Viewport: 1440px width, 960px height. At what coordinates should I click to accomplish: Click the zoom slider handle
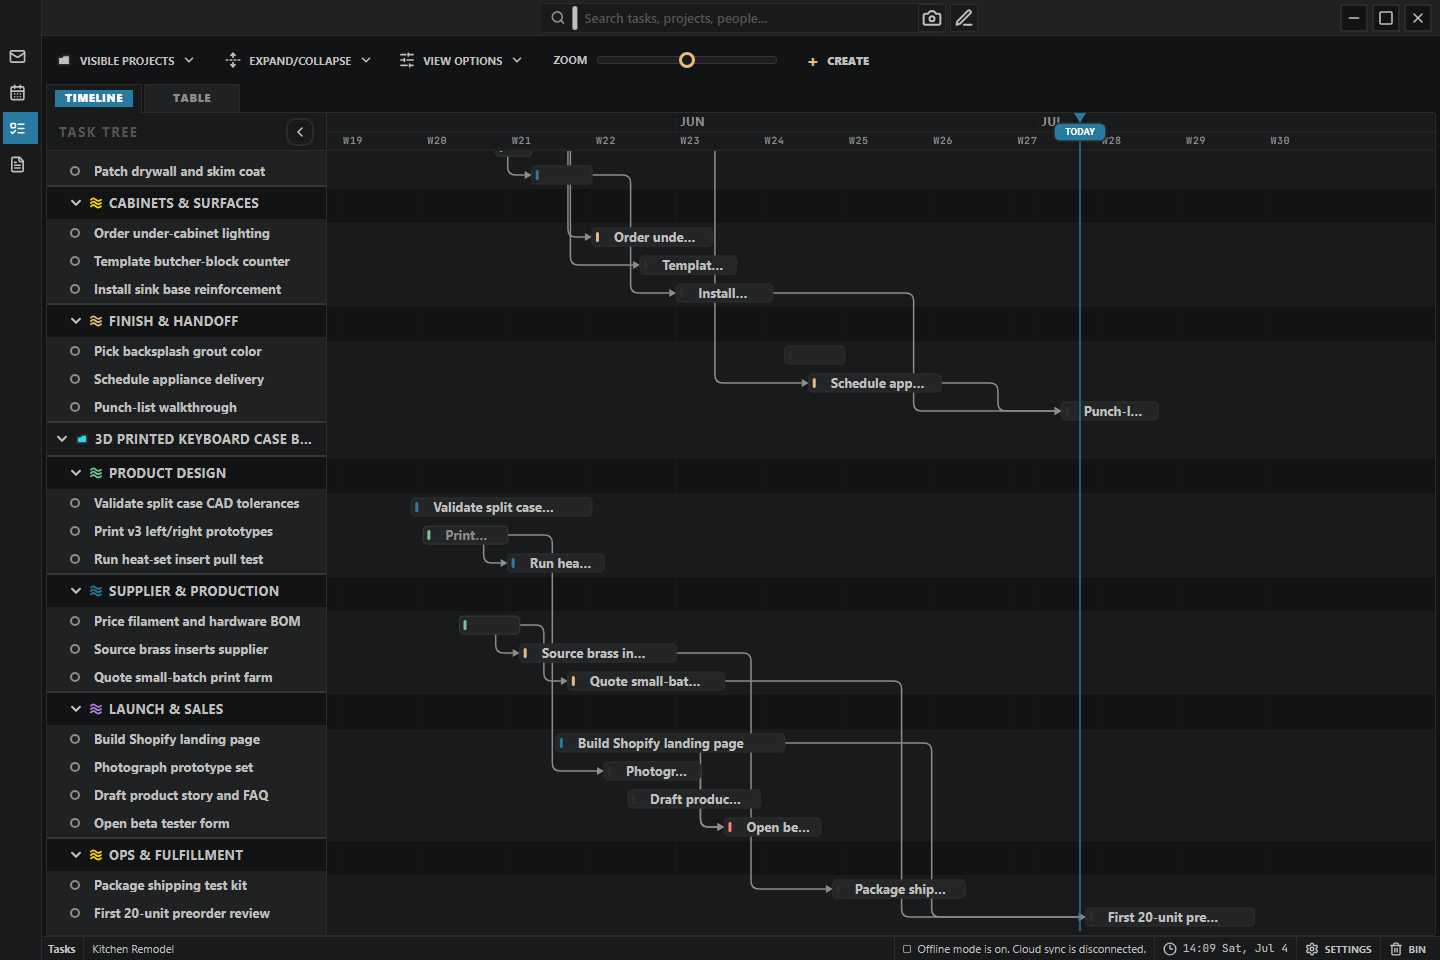(687, 60)
